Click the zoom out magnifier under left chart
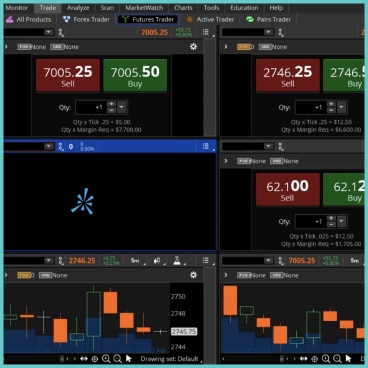 pyautogui.click(x=117, y=359)
